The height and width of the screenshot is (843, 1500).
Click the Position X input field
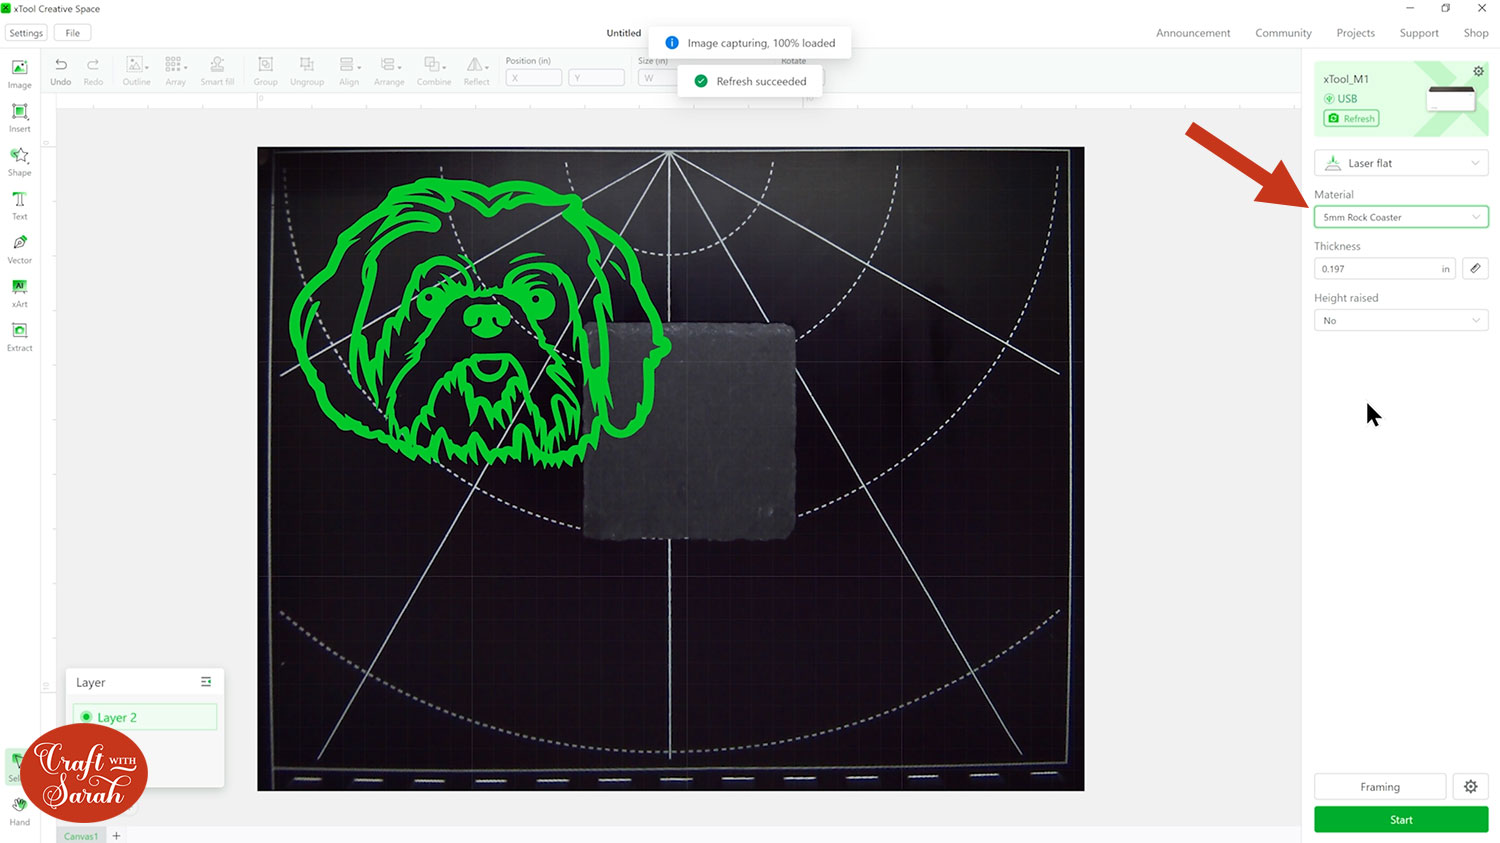(533, 77)
